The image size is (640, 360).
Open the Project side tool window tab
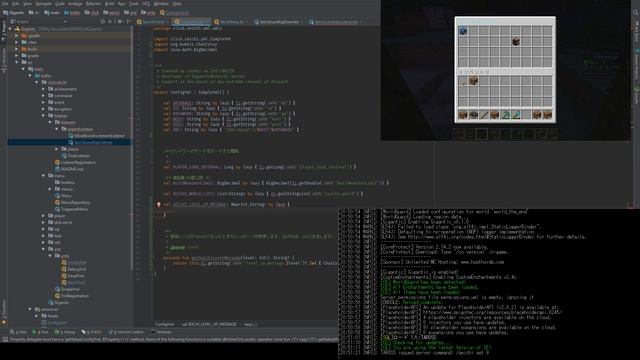[x=4, y=31]
